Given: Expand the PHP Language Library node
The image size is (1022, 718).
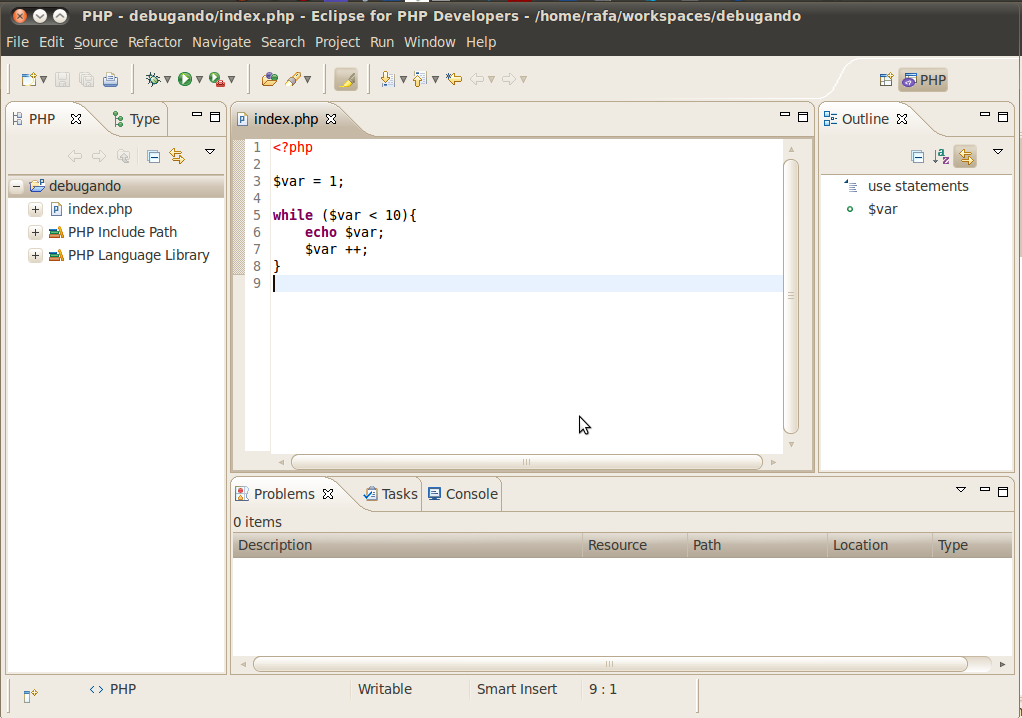Looking at the screenshot, I should point(36,255).
